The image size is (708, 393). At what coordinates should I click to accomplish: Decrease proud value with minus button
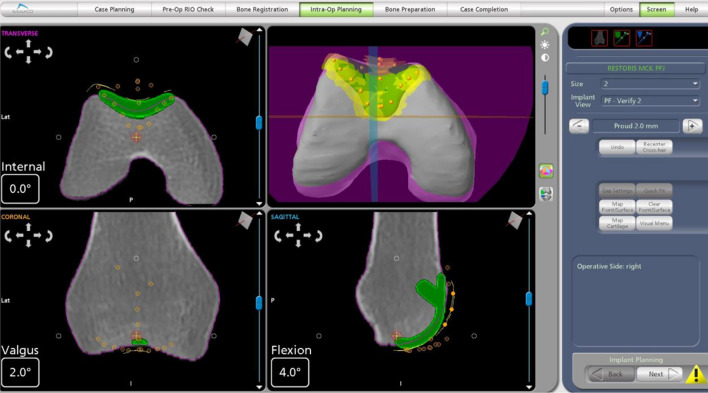tap(579, 126)
